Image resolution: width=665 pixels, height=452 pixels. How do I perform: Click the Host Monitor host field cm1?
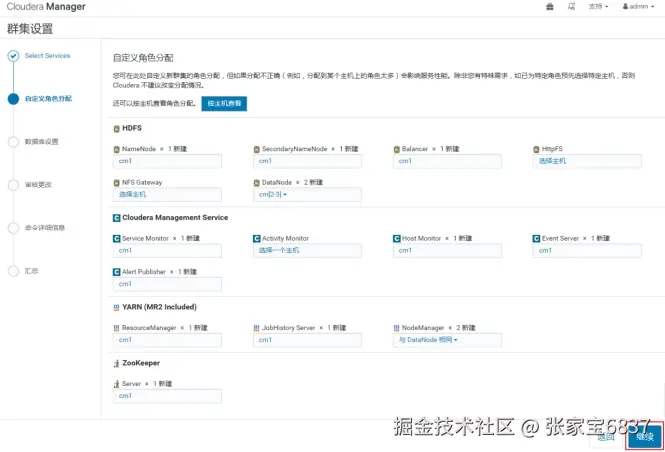coord(447,251)
